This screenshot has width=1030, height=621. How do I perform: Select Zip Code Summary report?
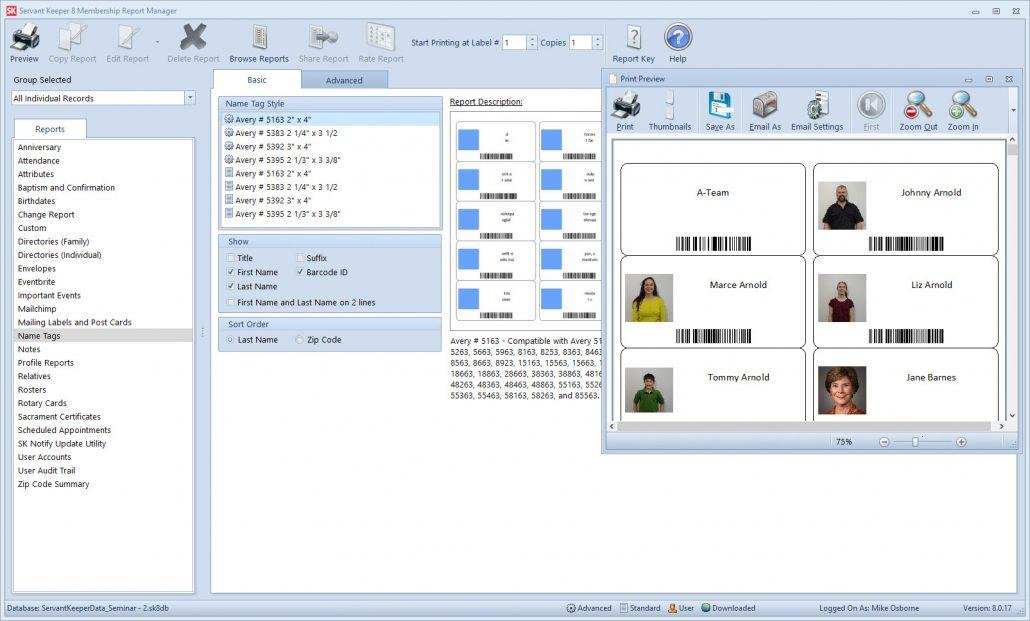pyautogui.click(x=102, y=484)
